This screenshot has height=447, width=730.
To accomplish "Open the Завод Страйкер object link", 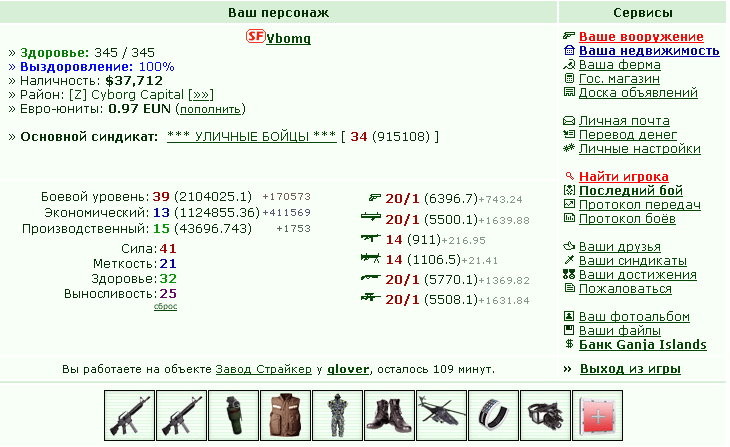I will click(264, 369).
